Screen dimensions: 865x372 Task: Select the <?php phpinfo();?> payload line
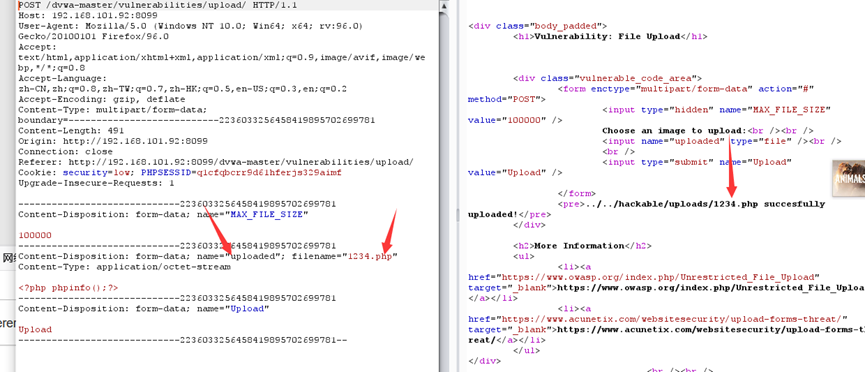coord(68,288)
